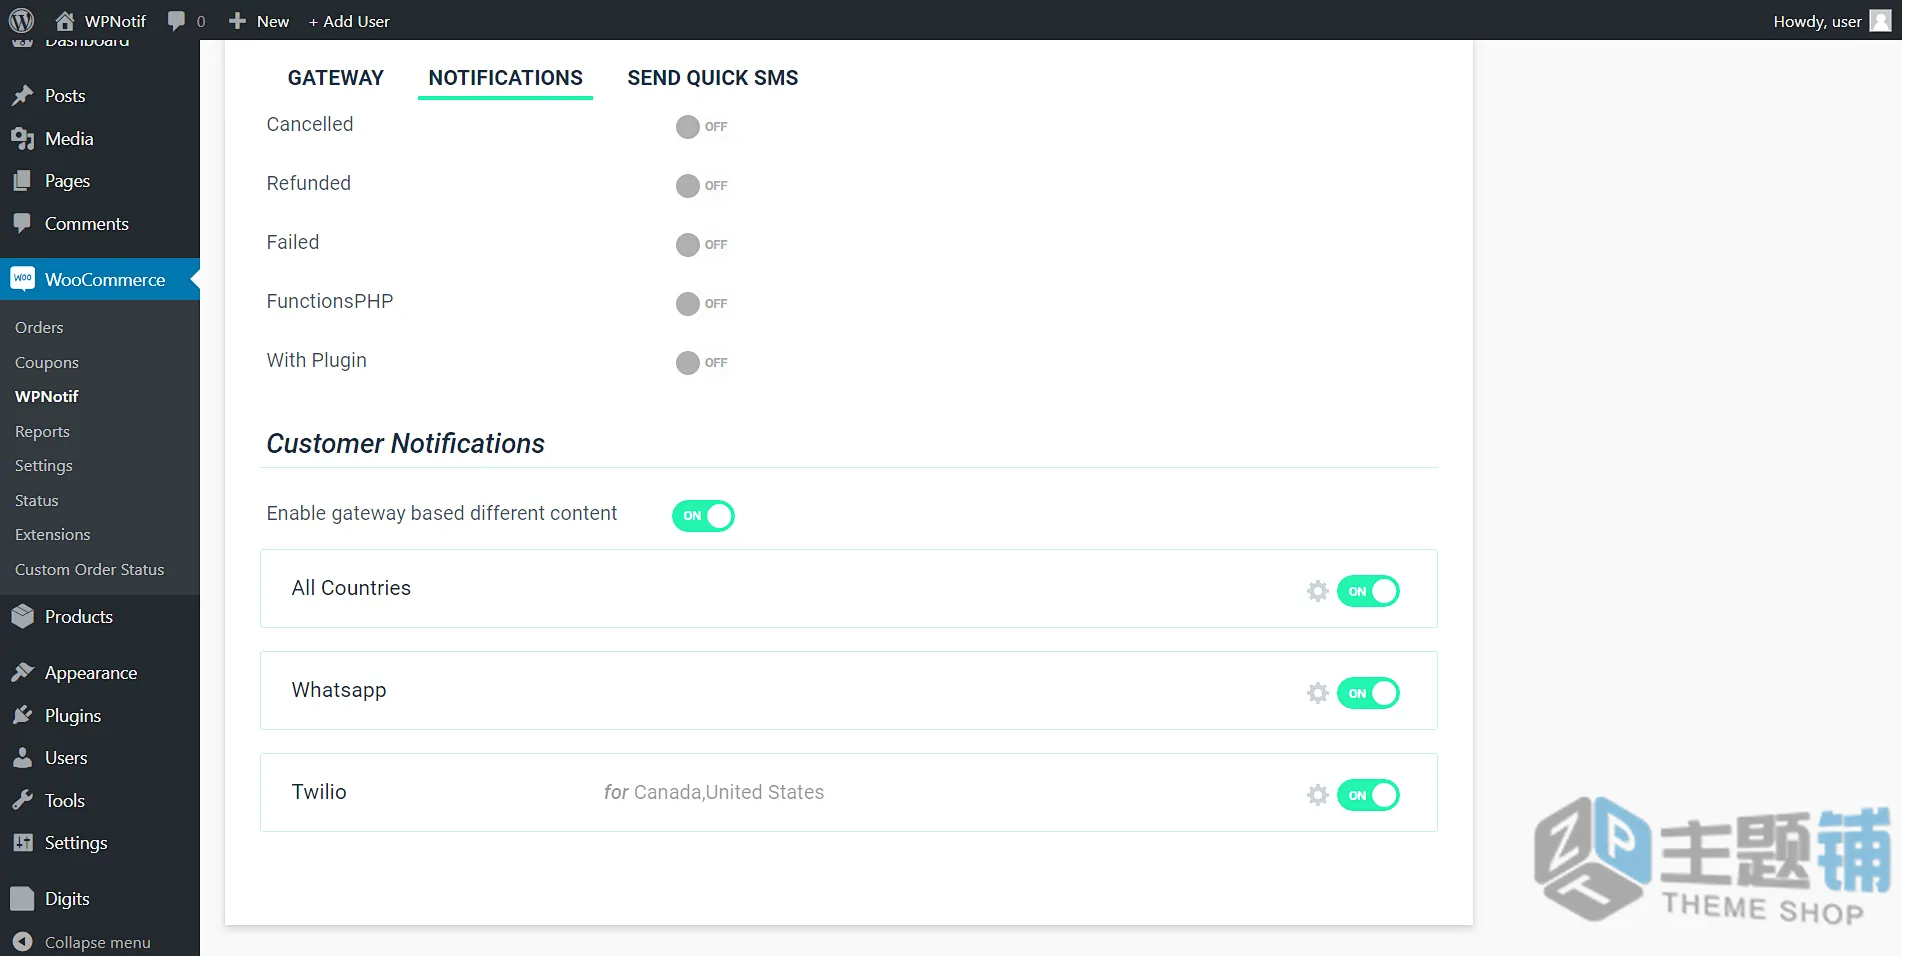The image size is (1920, 956).
Task: Click the FunctionsPHP status label
Action: pyautogui.click(x=330, y=301)
